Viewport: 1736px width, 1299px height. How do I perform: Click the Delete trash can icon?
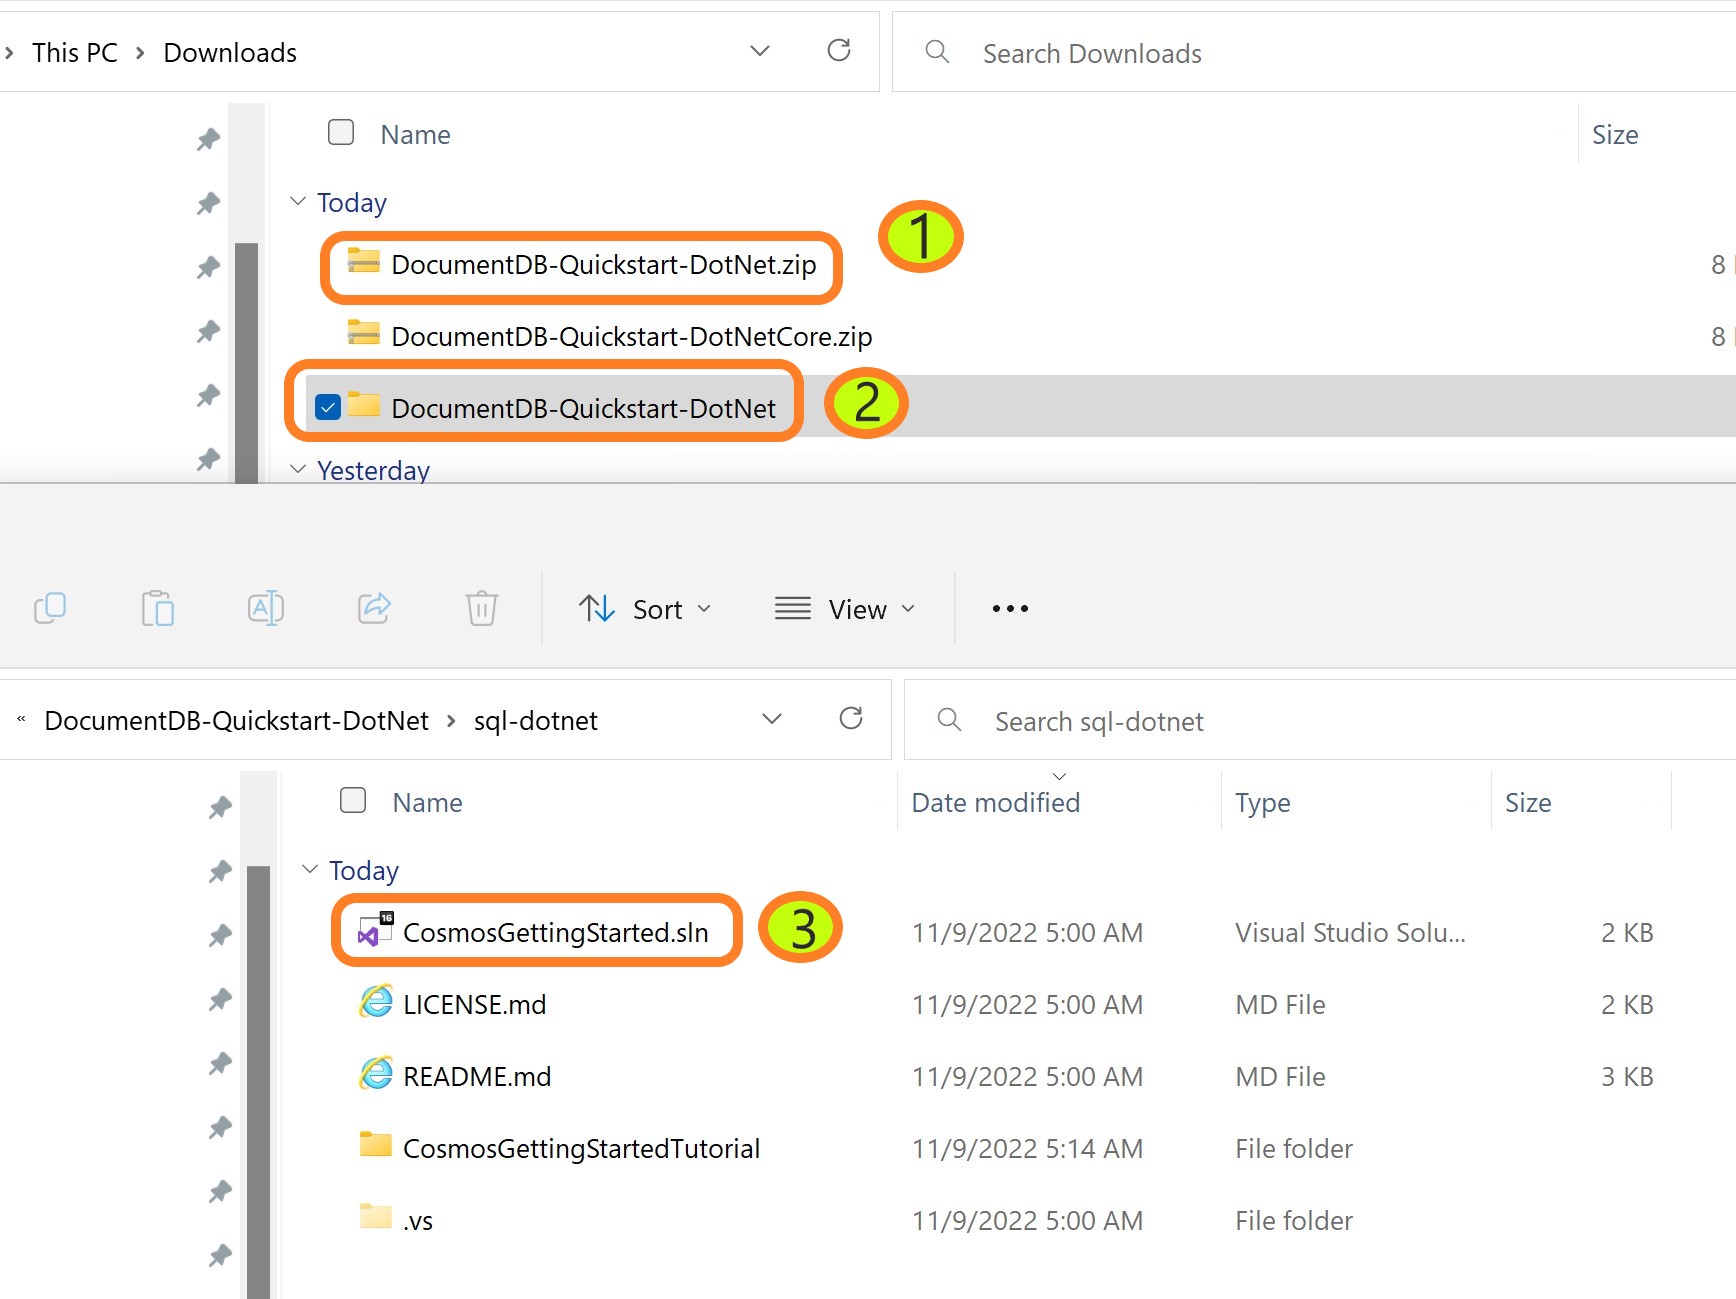pos(482,608)
